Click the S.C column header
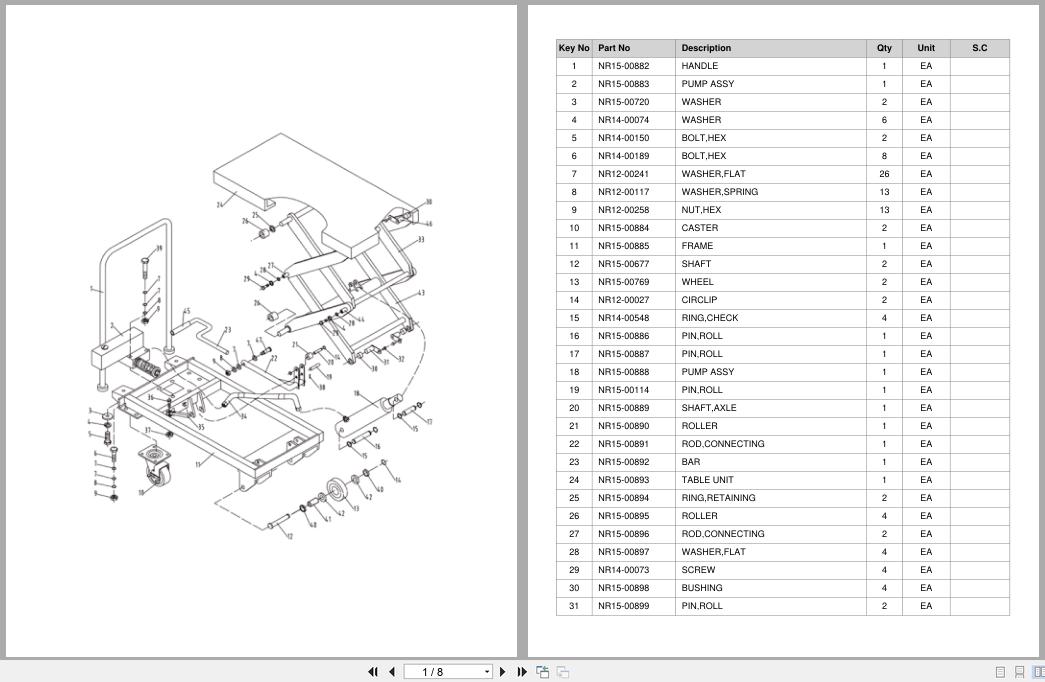1045x682 pixels. pos(980,48)
